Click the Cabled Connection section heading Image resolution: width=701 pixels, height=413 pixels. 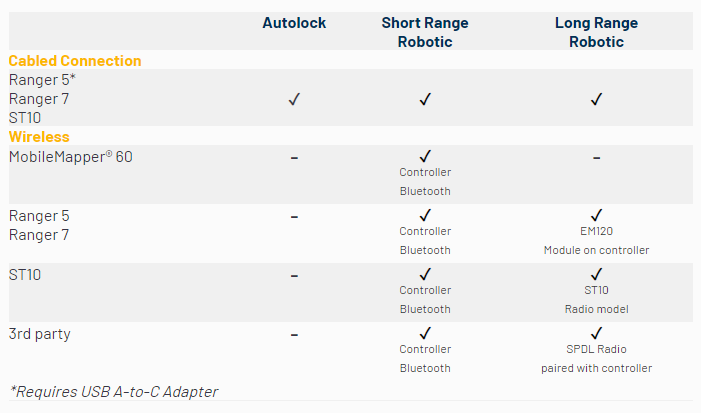pos(75,61)
